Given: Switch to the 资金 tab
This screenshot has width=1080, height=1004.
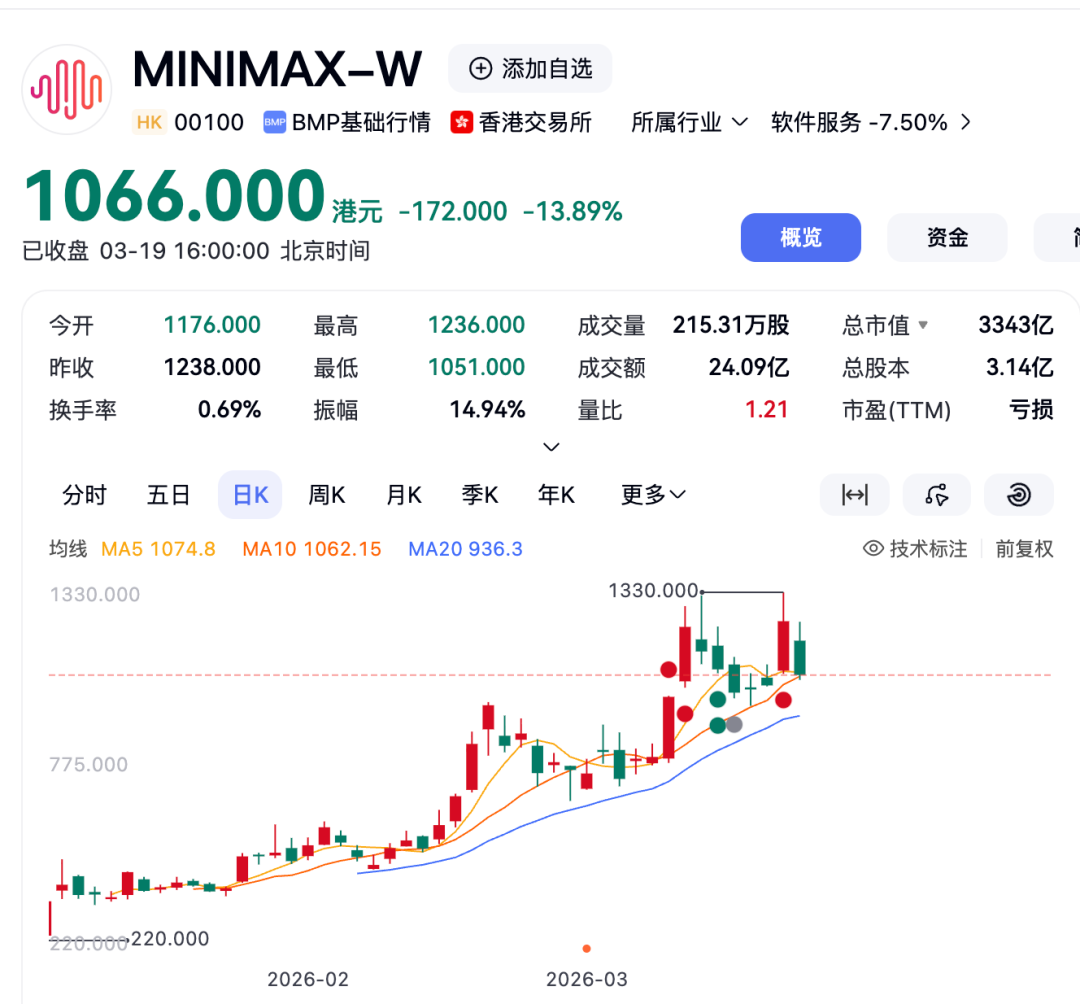Looking at the screenshot, I should (x=946, y=237).
